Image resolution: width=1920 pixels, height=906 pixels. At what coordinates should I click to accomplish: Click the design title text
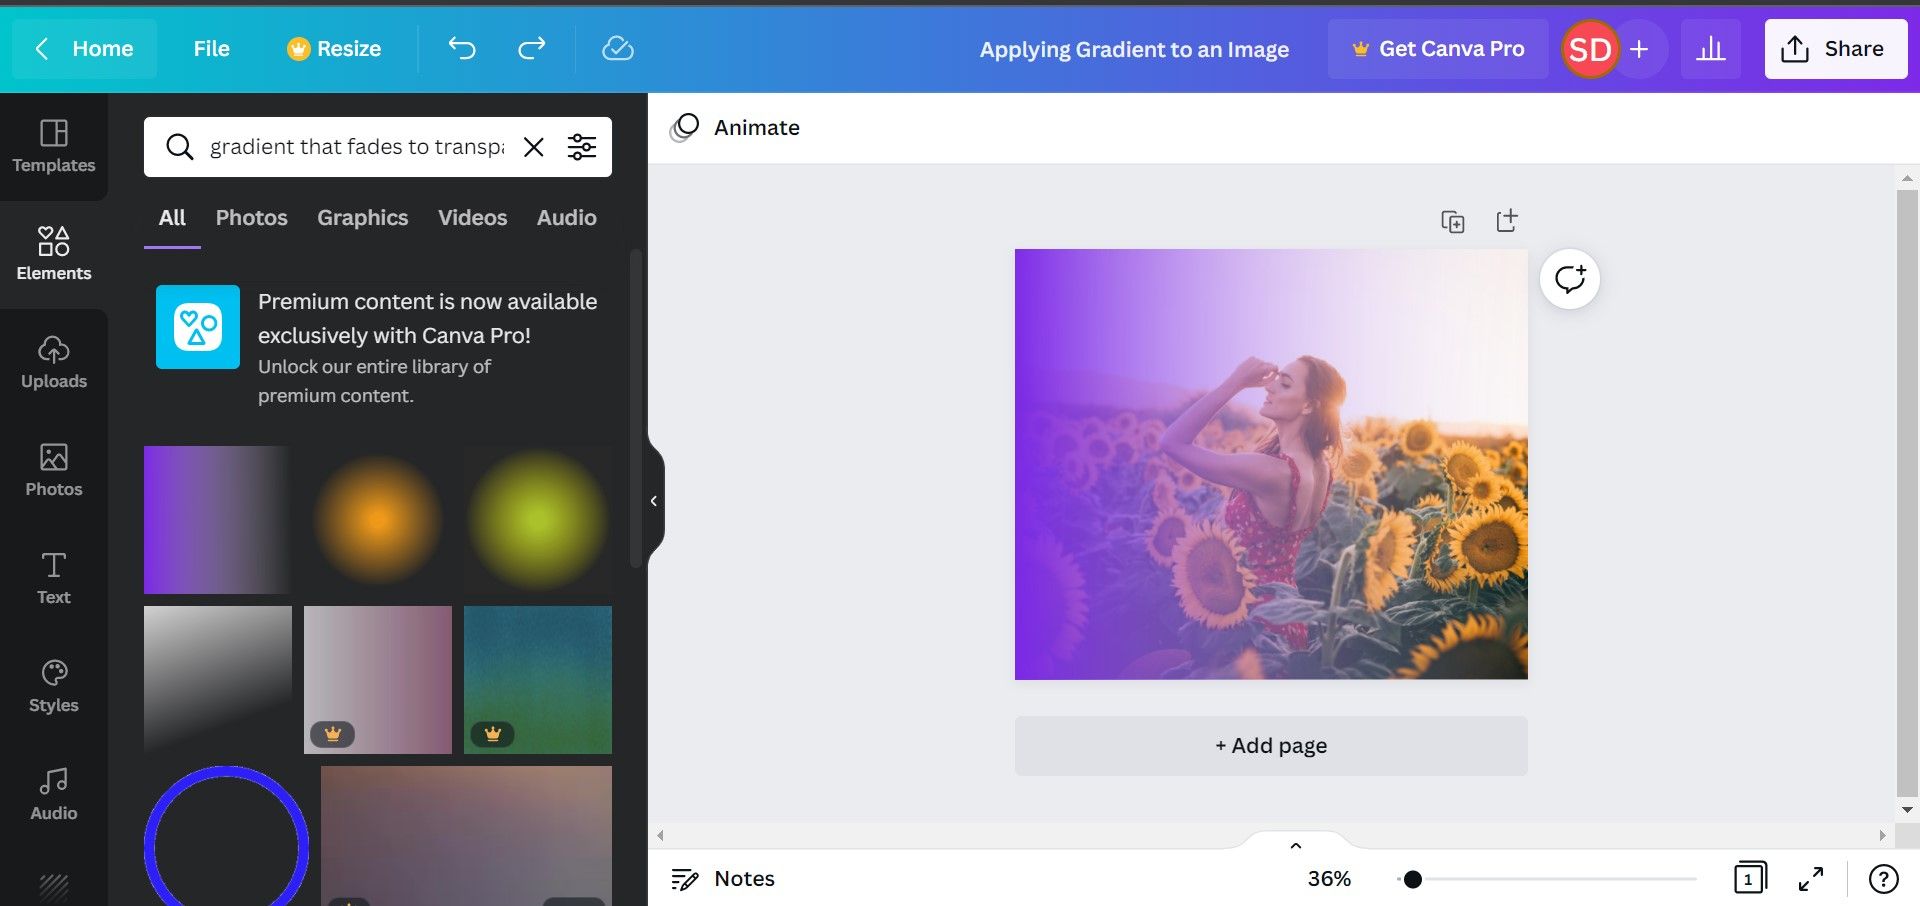click(x=1134, y=49)
